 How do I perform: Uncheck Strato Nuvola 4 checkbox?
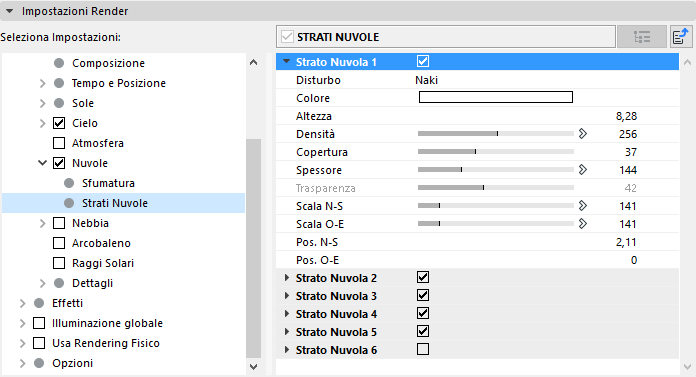(x=423, y=313)
